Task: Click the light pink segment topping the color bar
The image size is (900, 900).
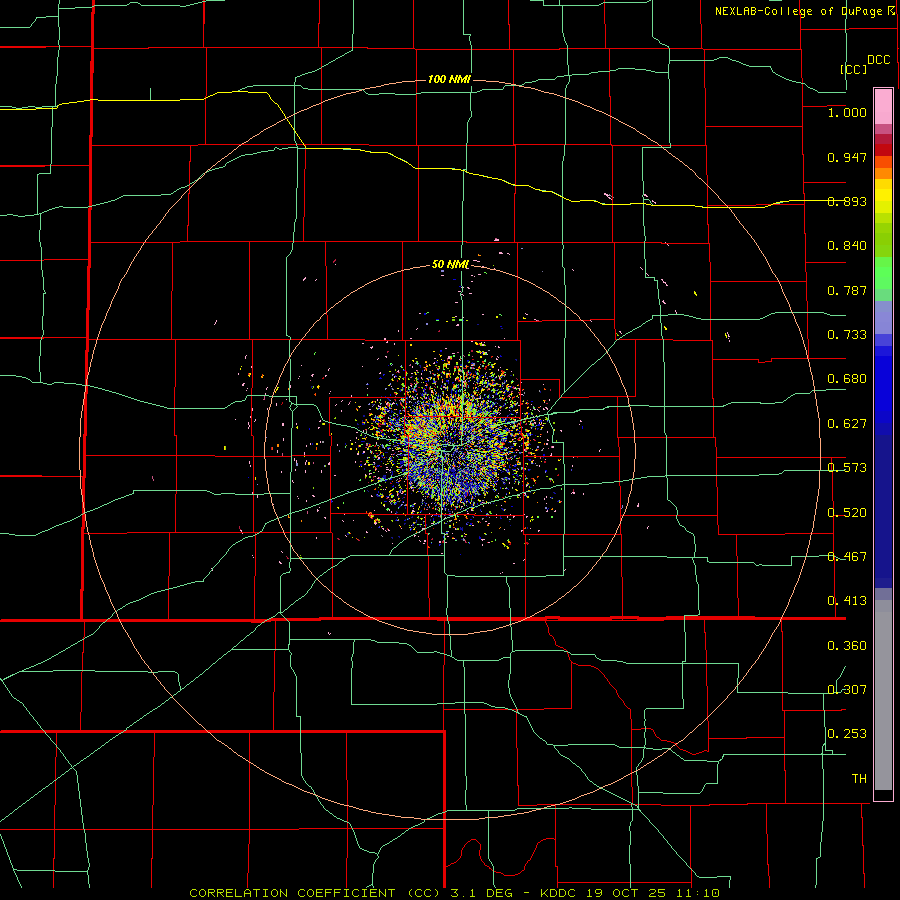Action: tap(883, 107)
